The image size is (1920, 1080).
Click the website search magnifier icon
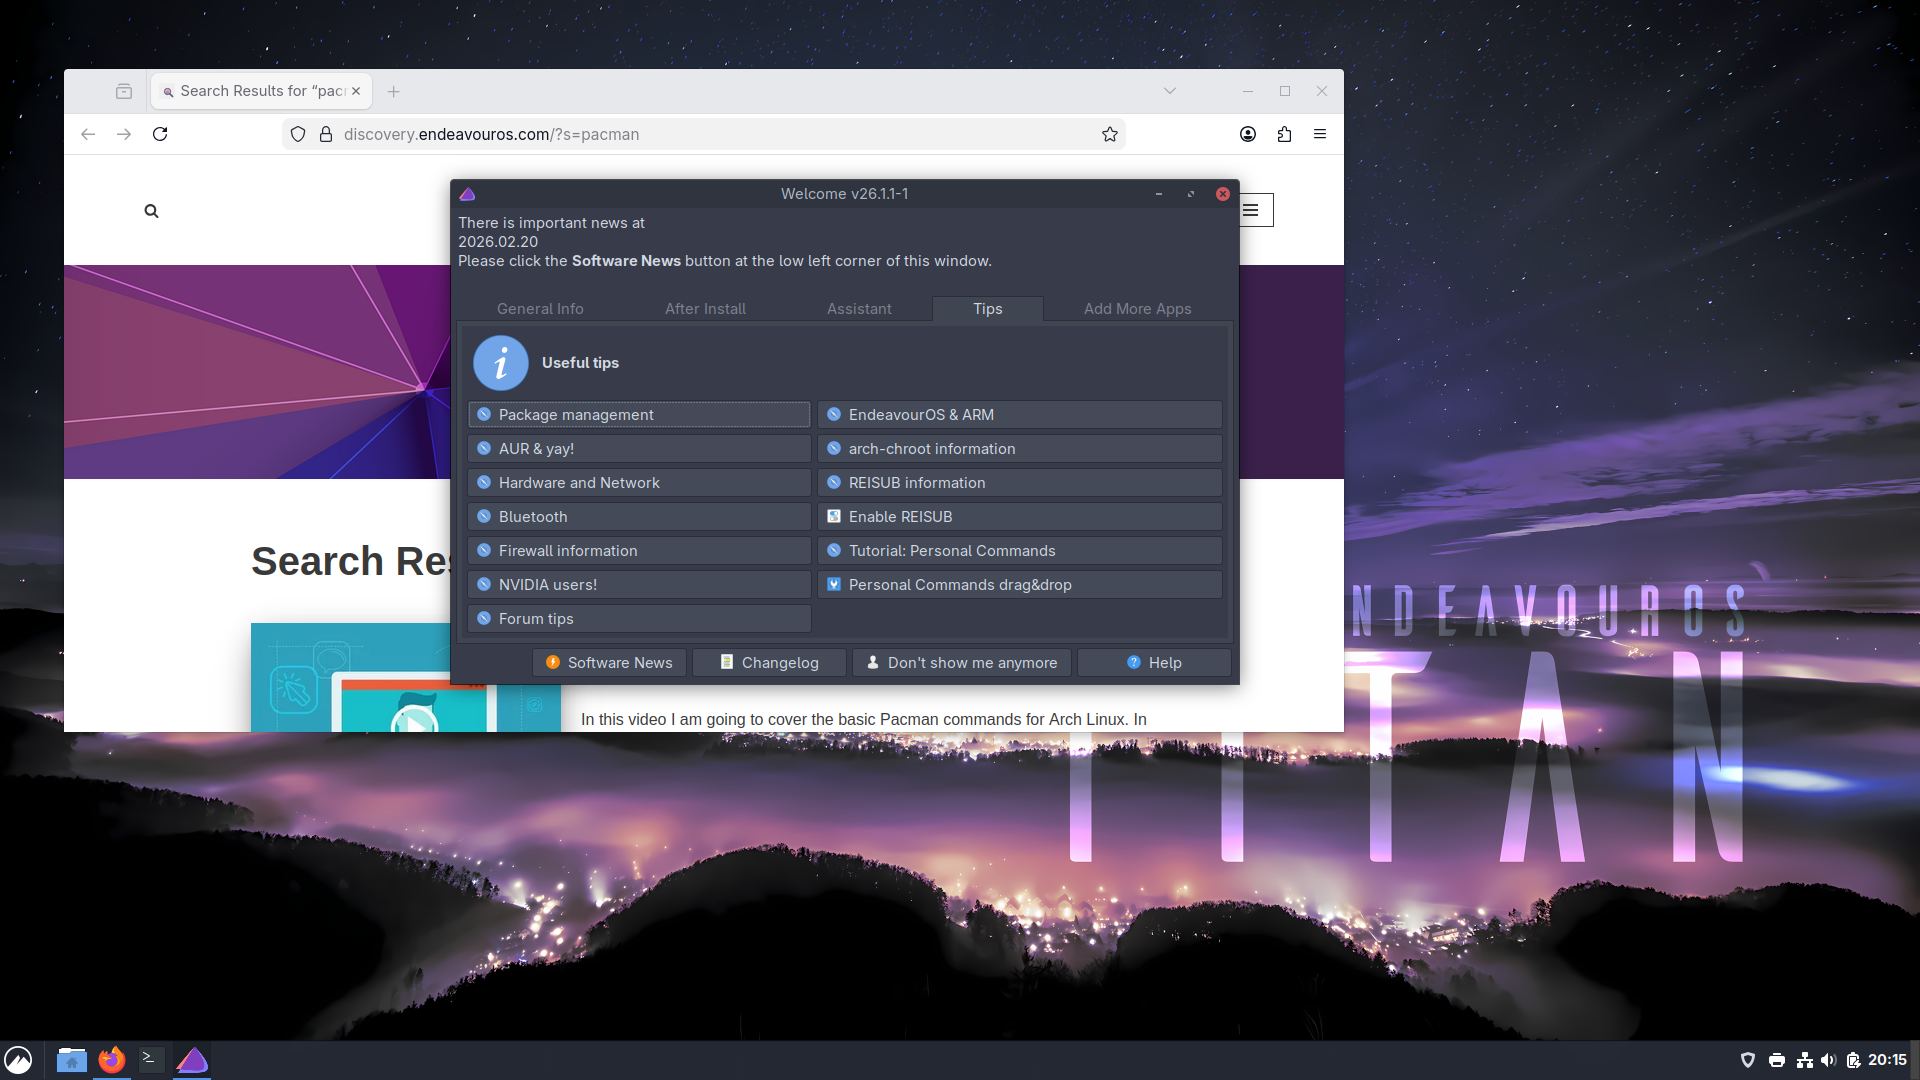click(151, 211)
